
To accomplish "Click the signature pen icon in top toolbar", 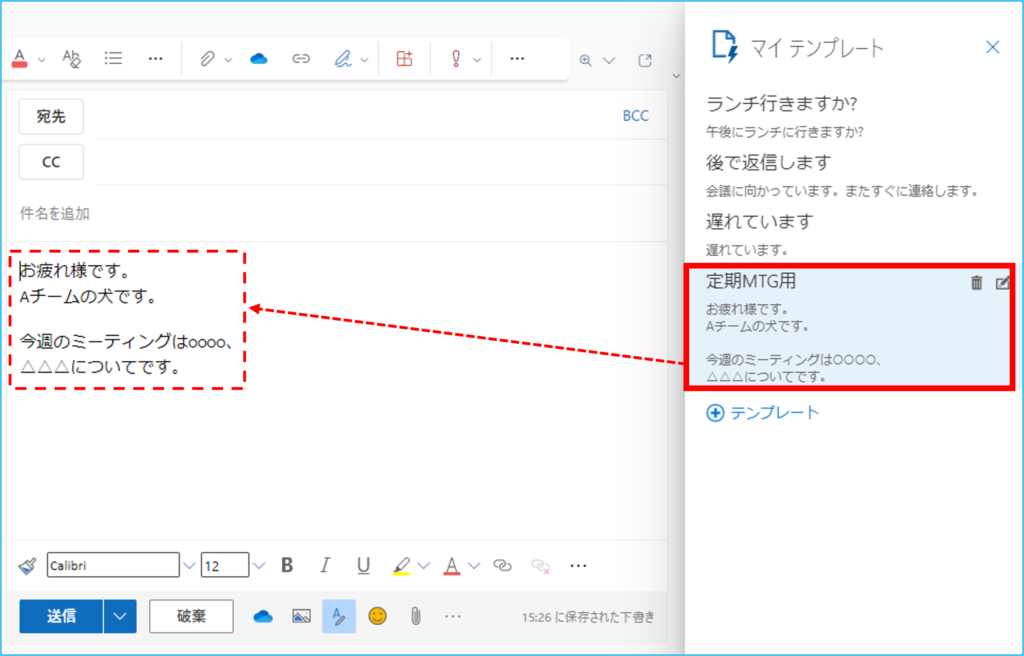I will pyautogui.click(x=343, y=59).
